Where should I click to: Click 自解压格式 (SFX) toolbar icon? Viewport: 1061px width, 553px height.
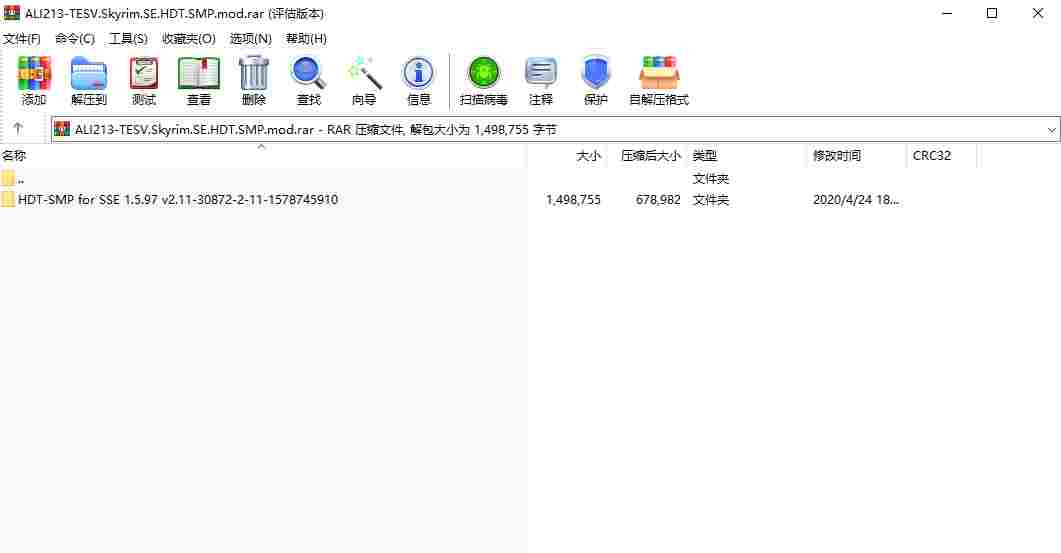(x=658, y=73)
